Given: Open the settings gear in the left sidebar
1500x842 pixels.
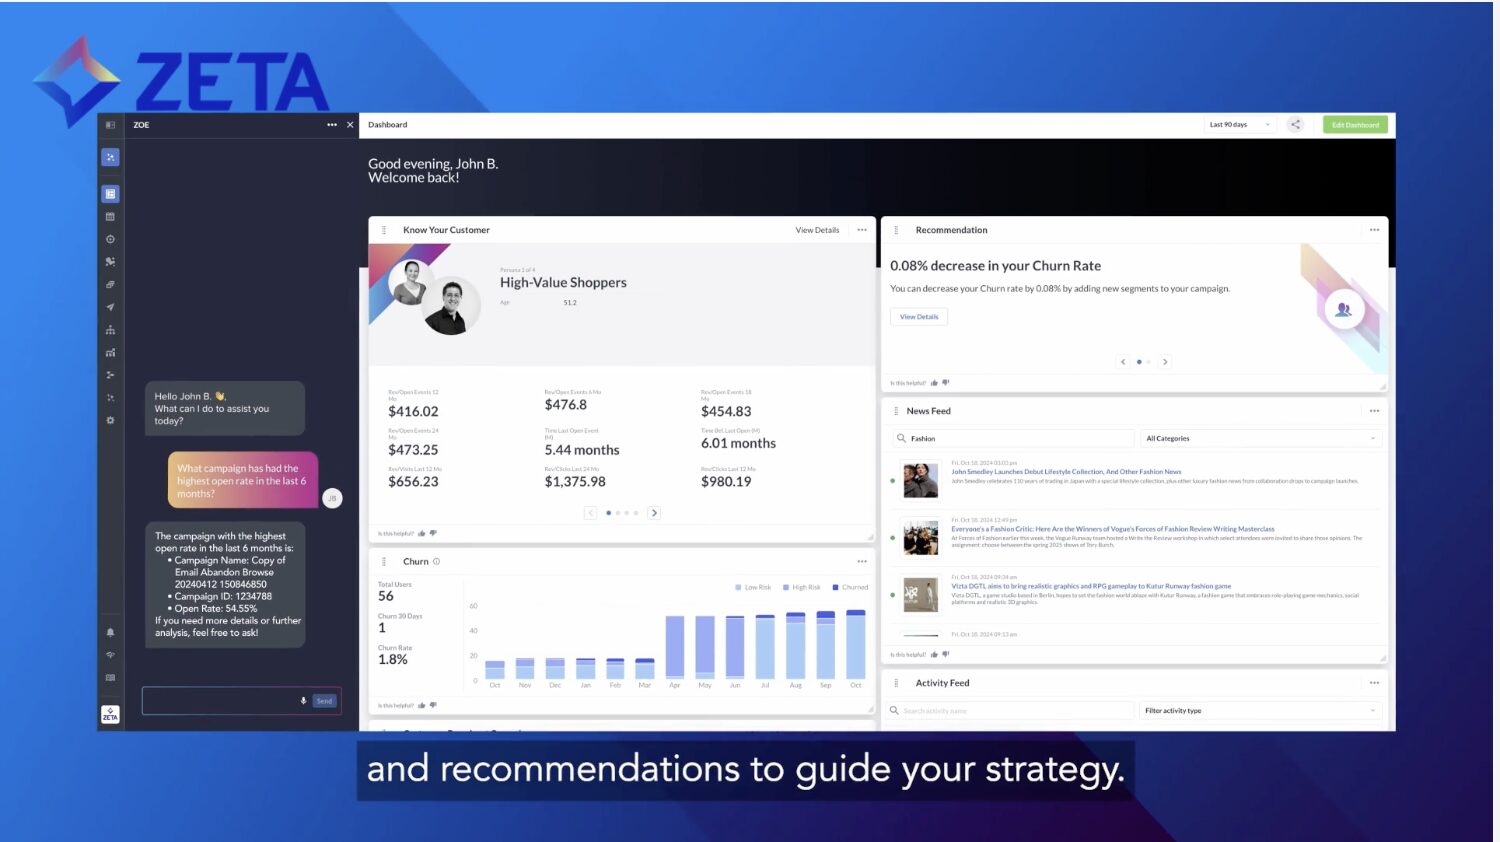Looking at the screenshot, I should pos(110,420).
